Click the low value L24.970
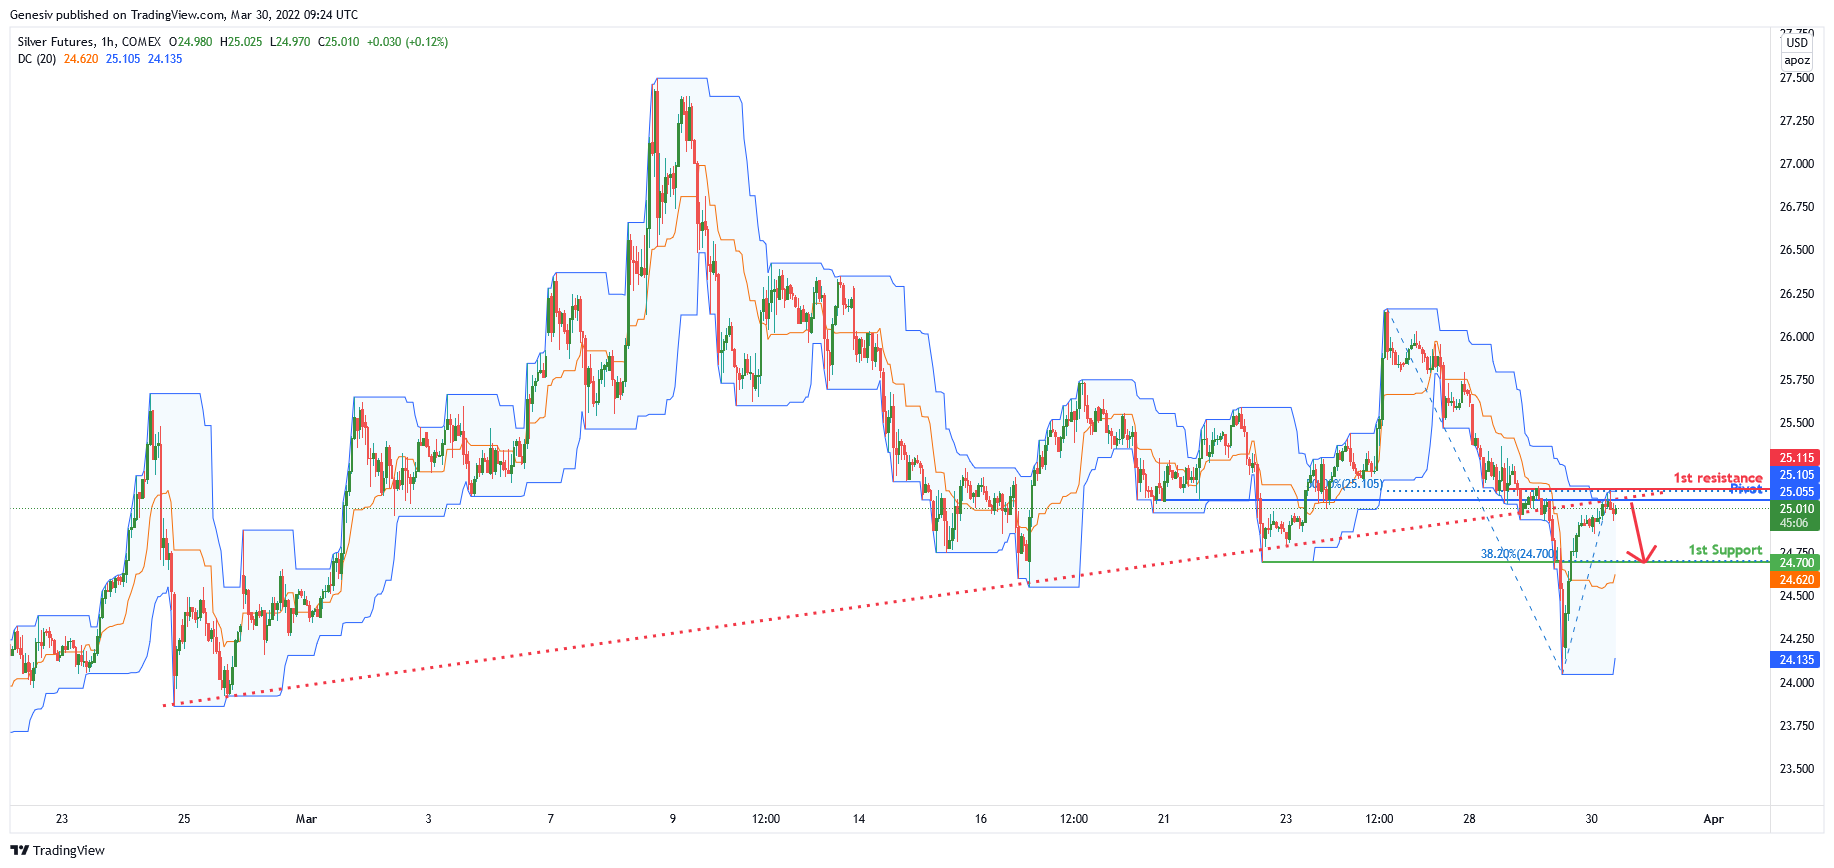This screenshot has width=1834, height=868. [x=290, y=42]
